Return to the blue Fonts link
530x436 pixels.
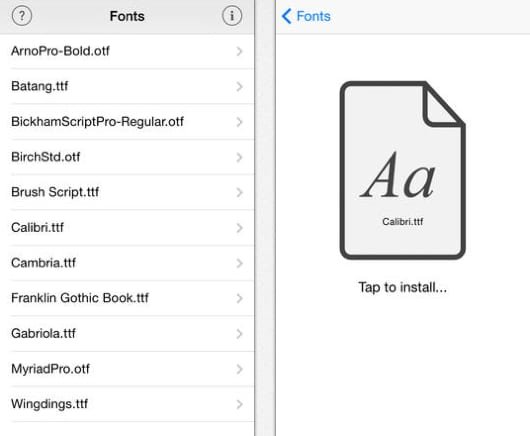313,16
